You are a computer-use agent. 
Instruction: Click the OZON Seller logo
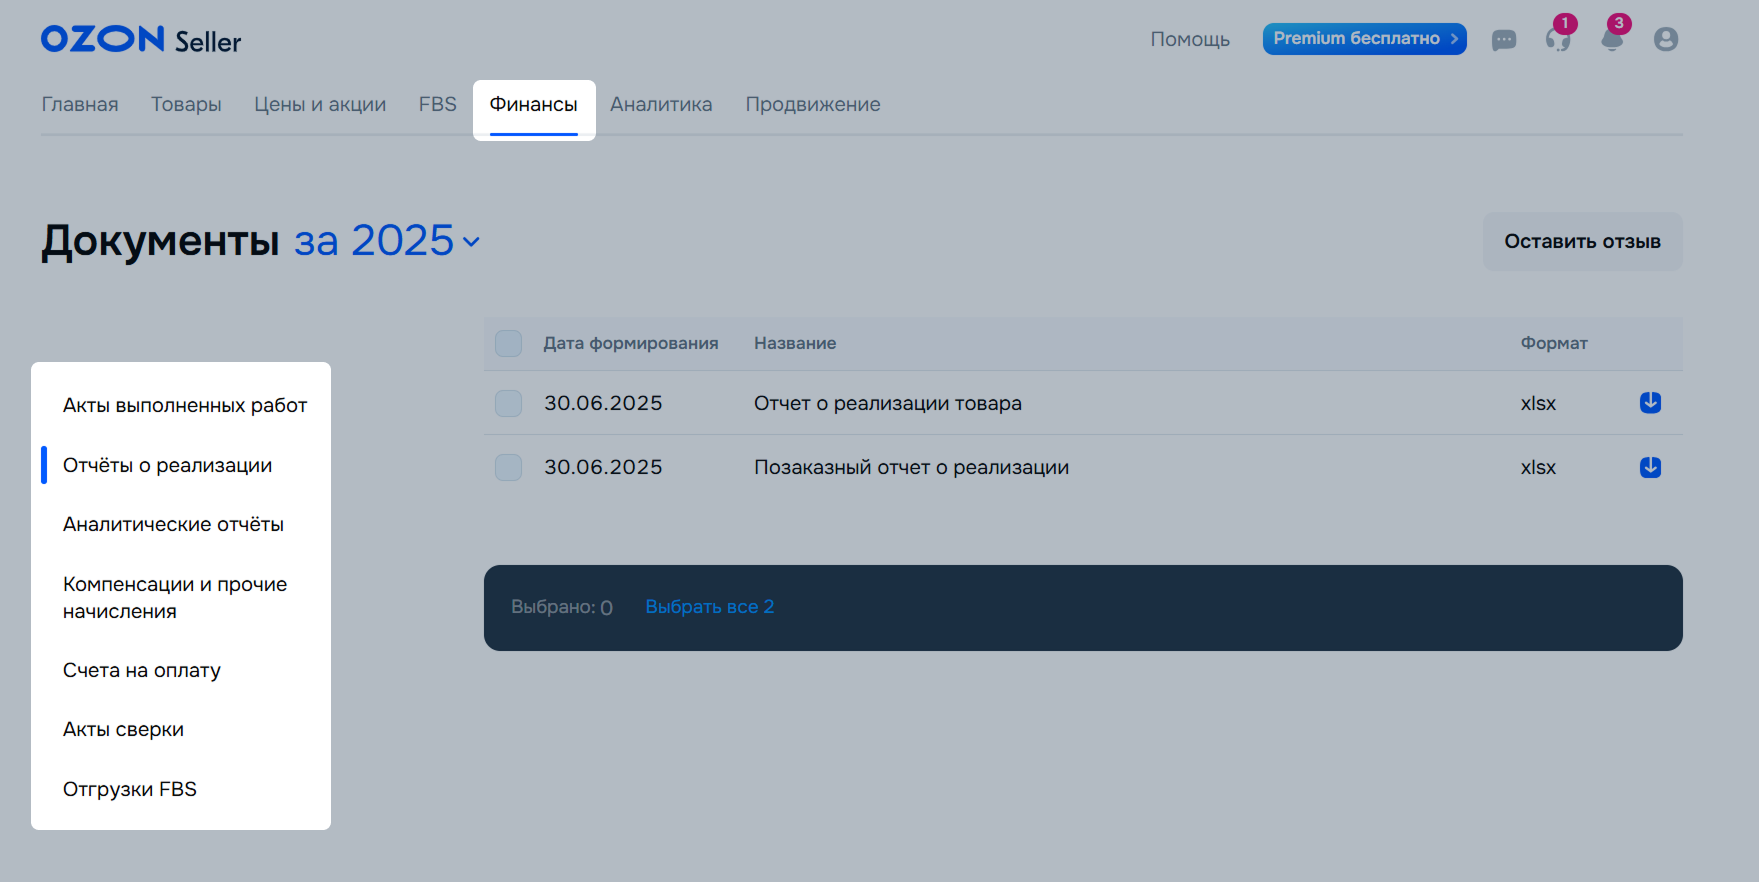point(141,40)
